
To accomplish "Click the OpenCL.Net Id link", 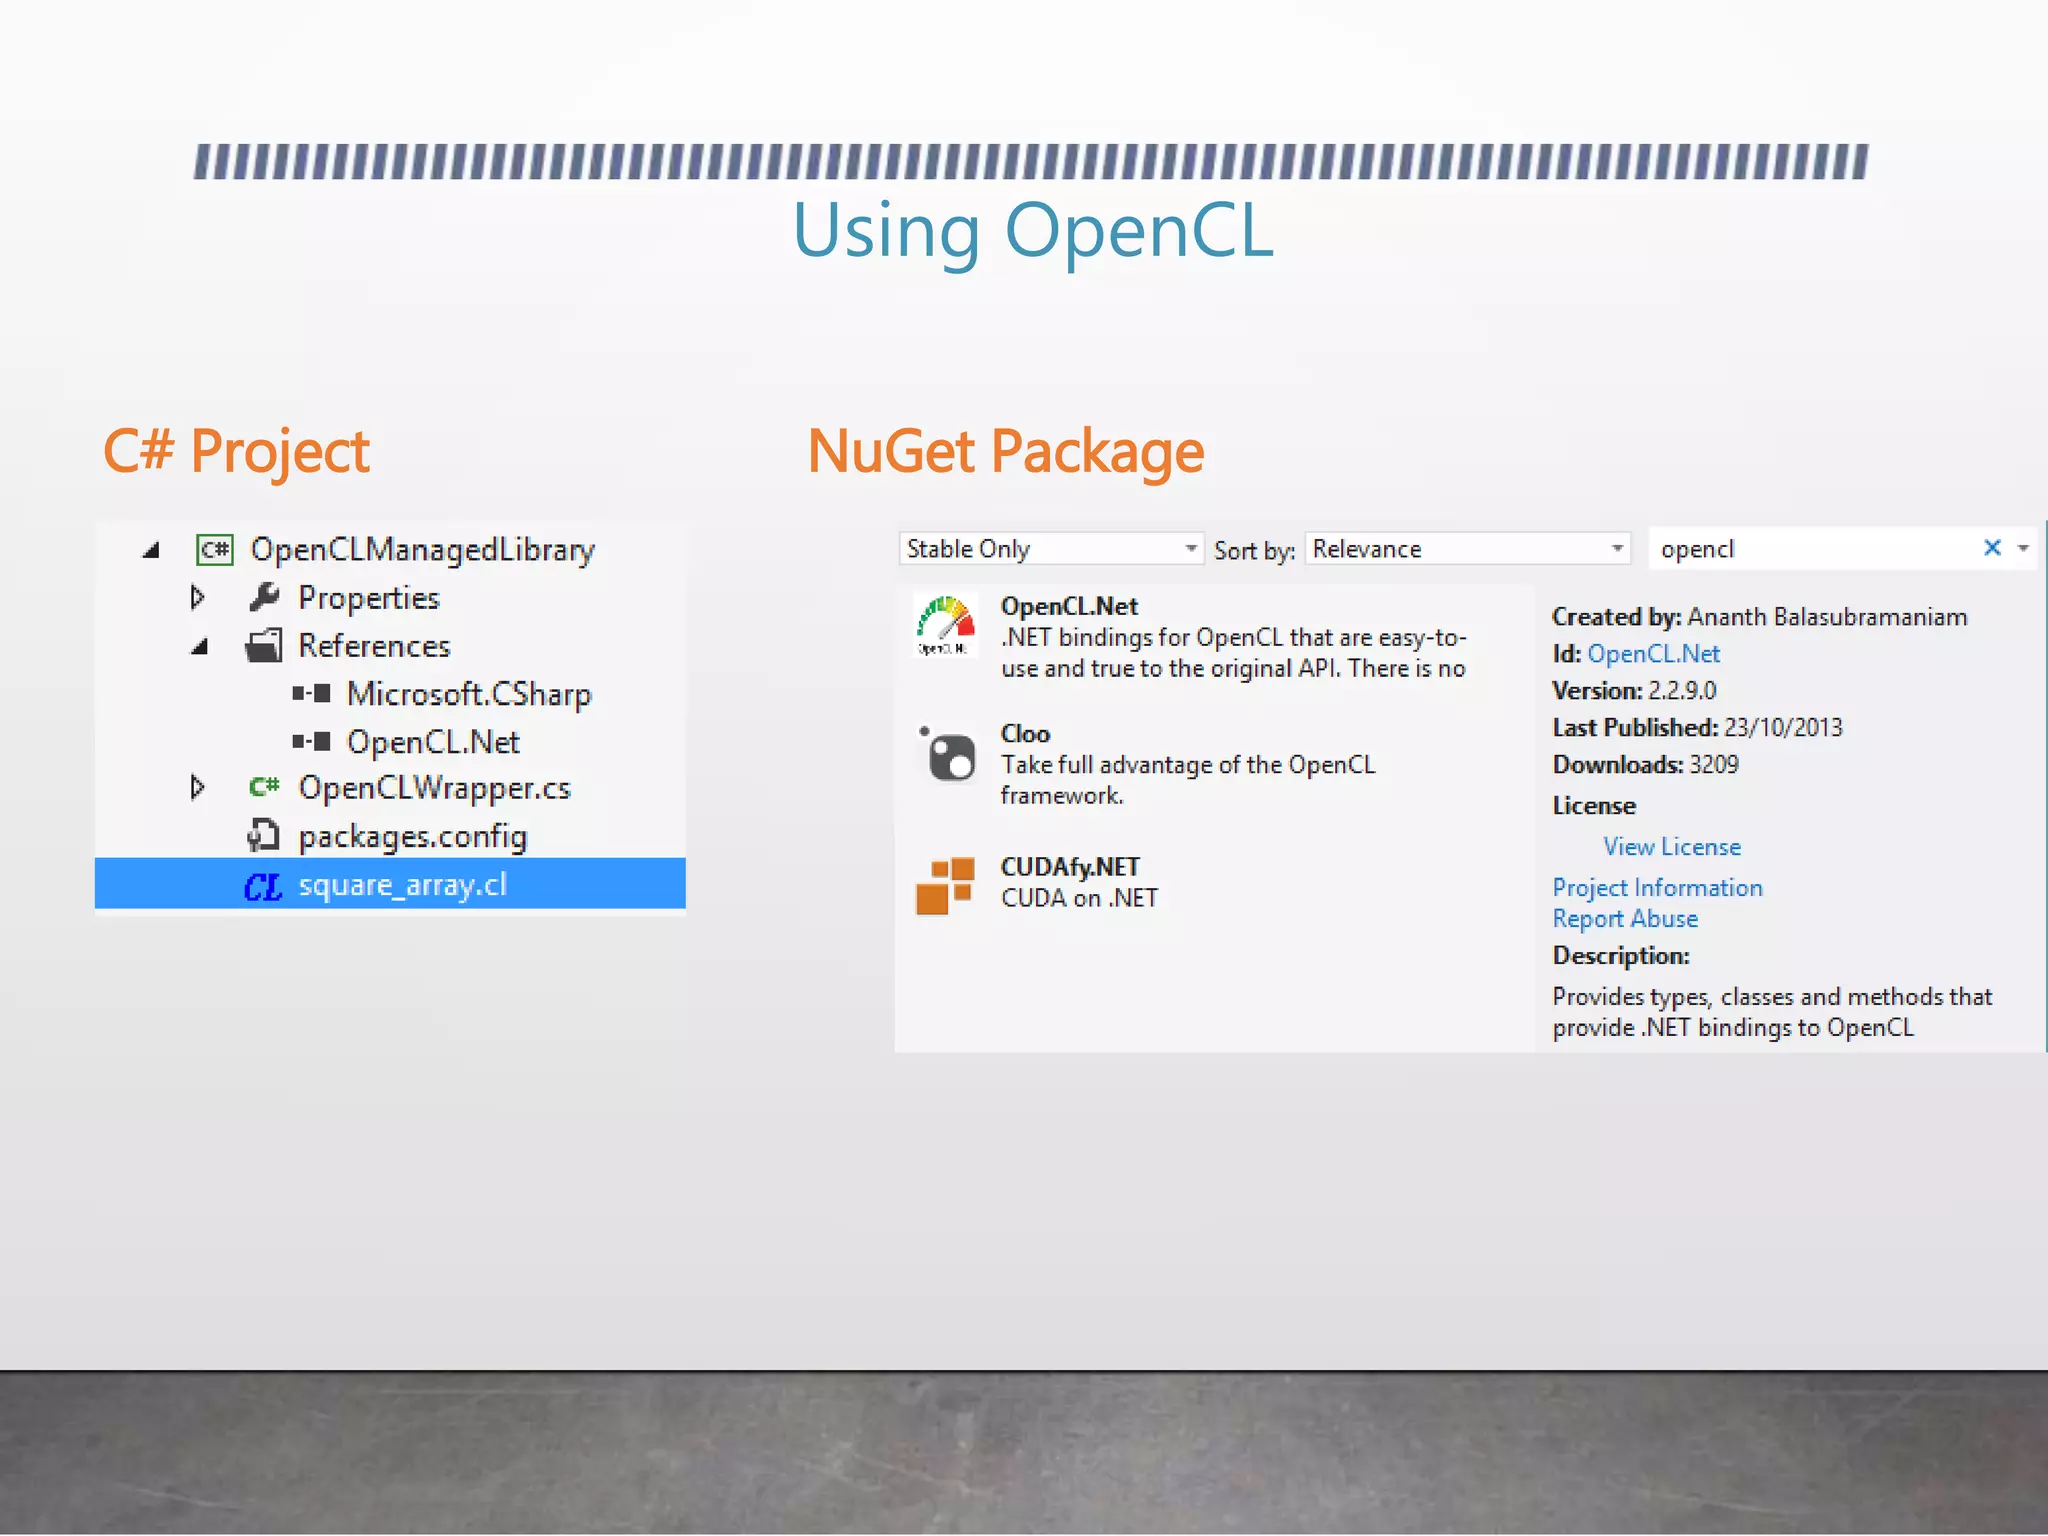I will click(x=1653, y=654).
